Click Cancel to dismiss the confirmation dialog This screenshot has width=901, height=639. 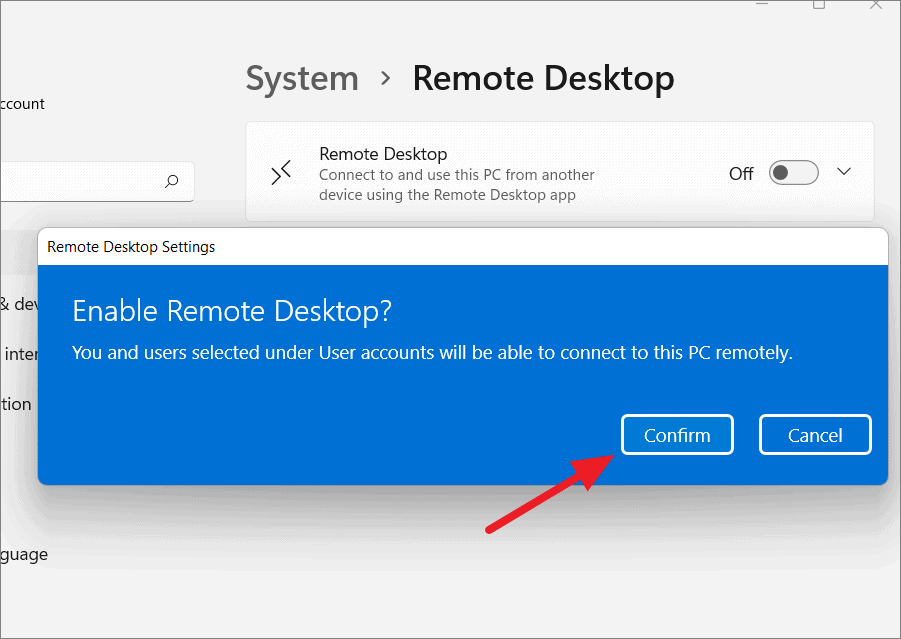click(815, 434)
